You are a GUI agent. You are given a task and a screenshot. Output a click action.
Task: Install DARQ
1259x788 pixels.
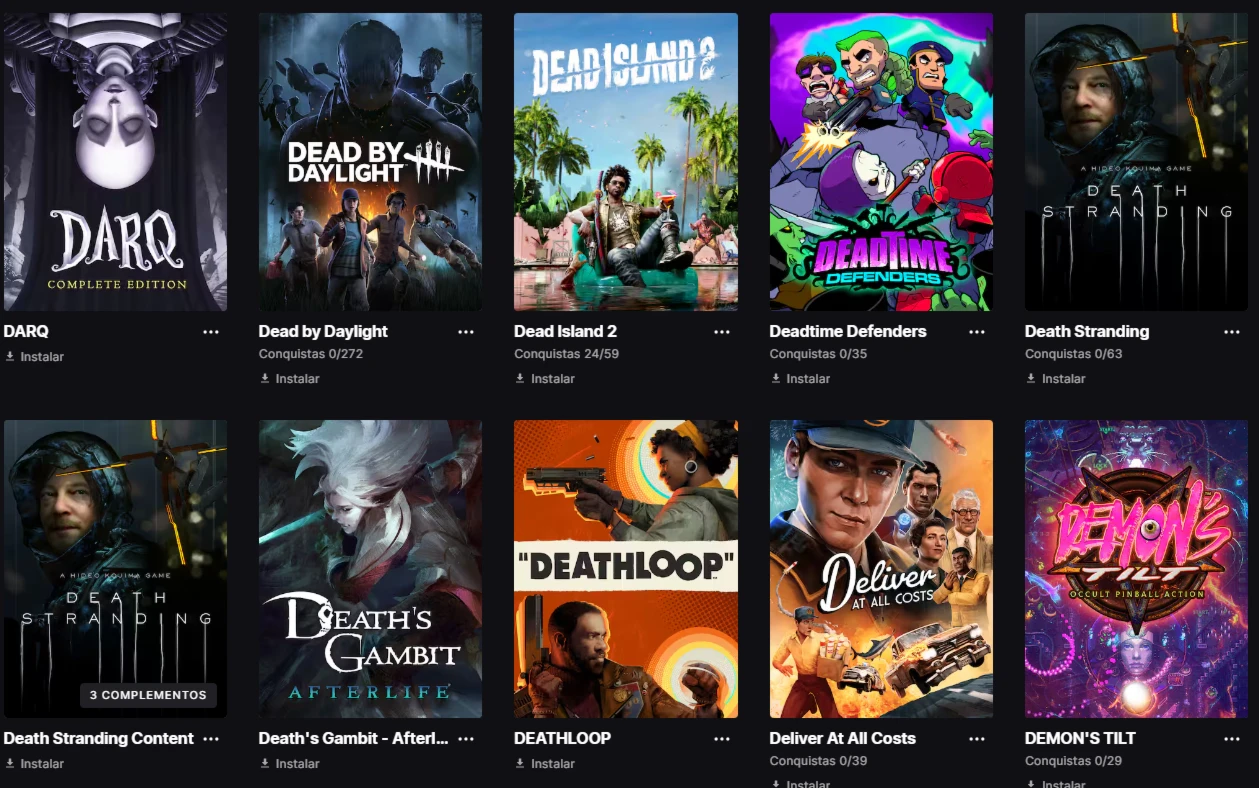coord(35,357)
